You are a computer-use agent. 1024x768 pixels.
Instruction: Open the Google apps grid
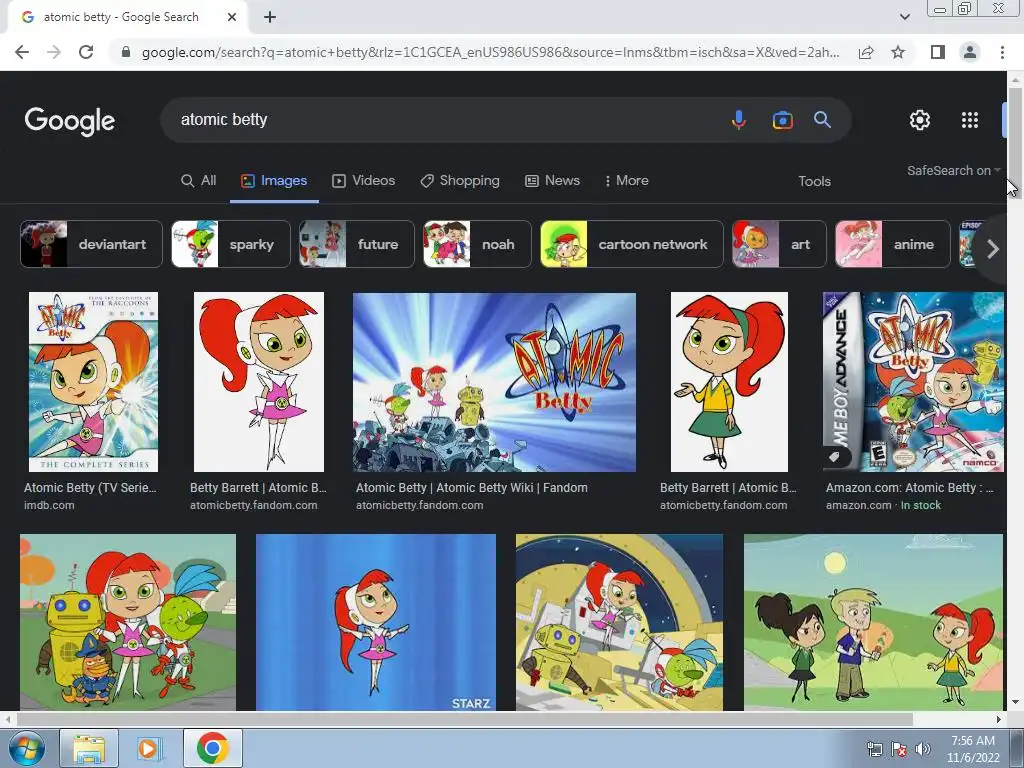pyautogui.click(x=970, y=120)
